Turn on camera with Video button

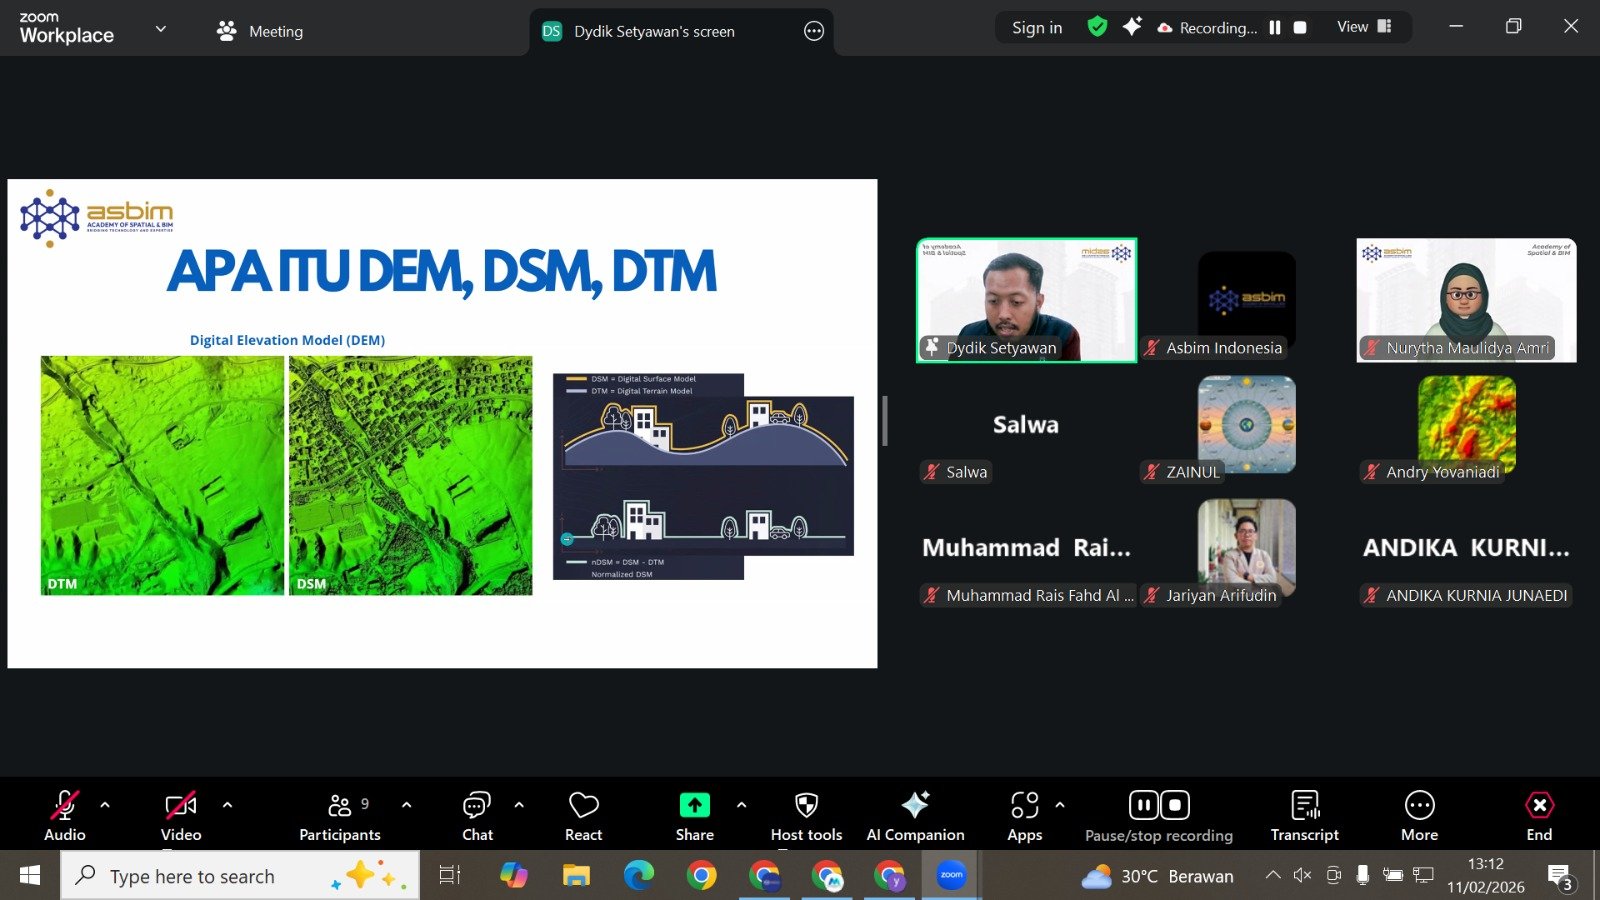click(181, 816)
